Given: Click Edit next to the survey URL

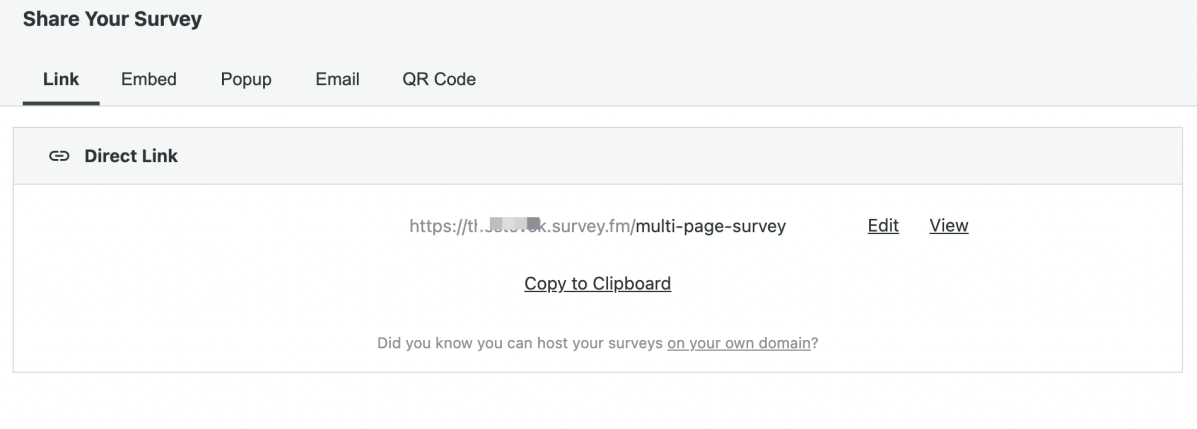Looking at the screenshot, I should [x=883, y=226].
